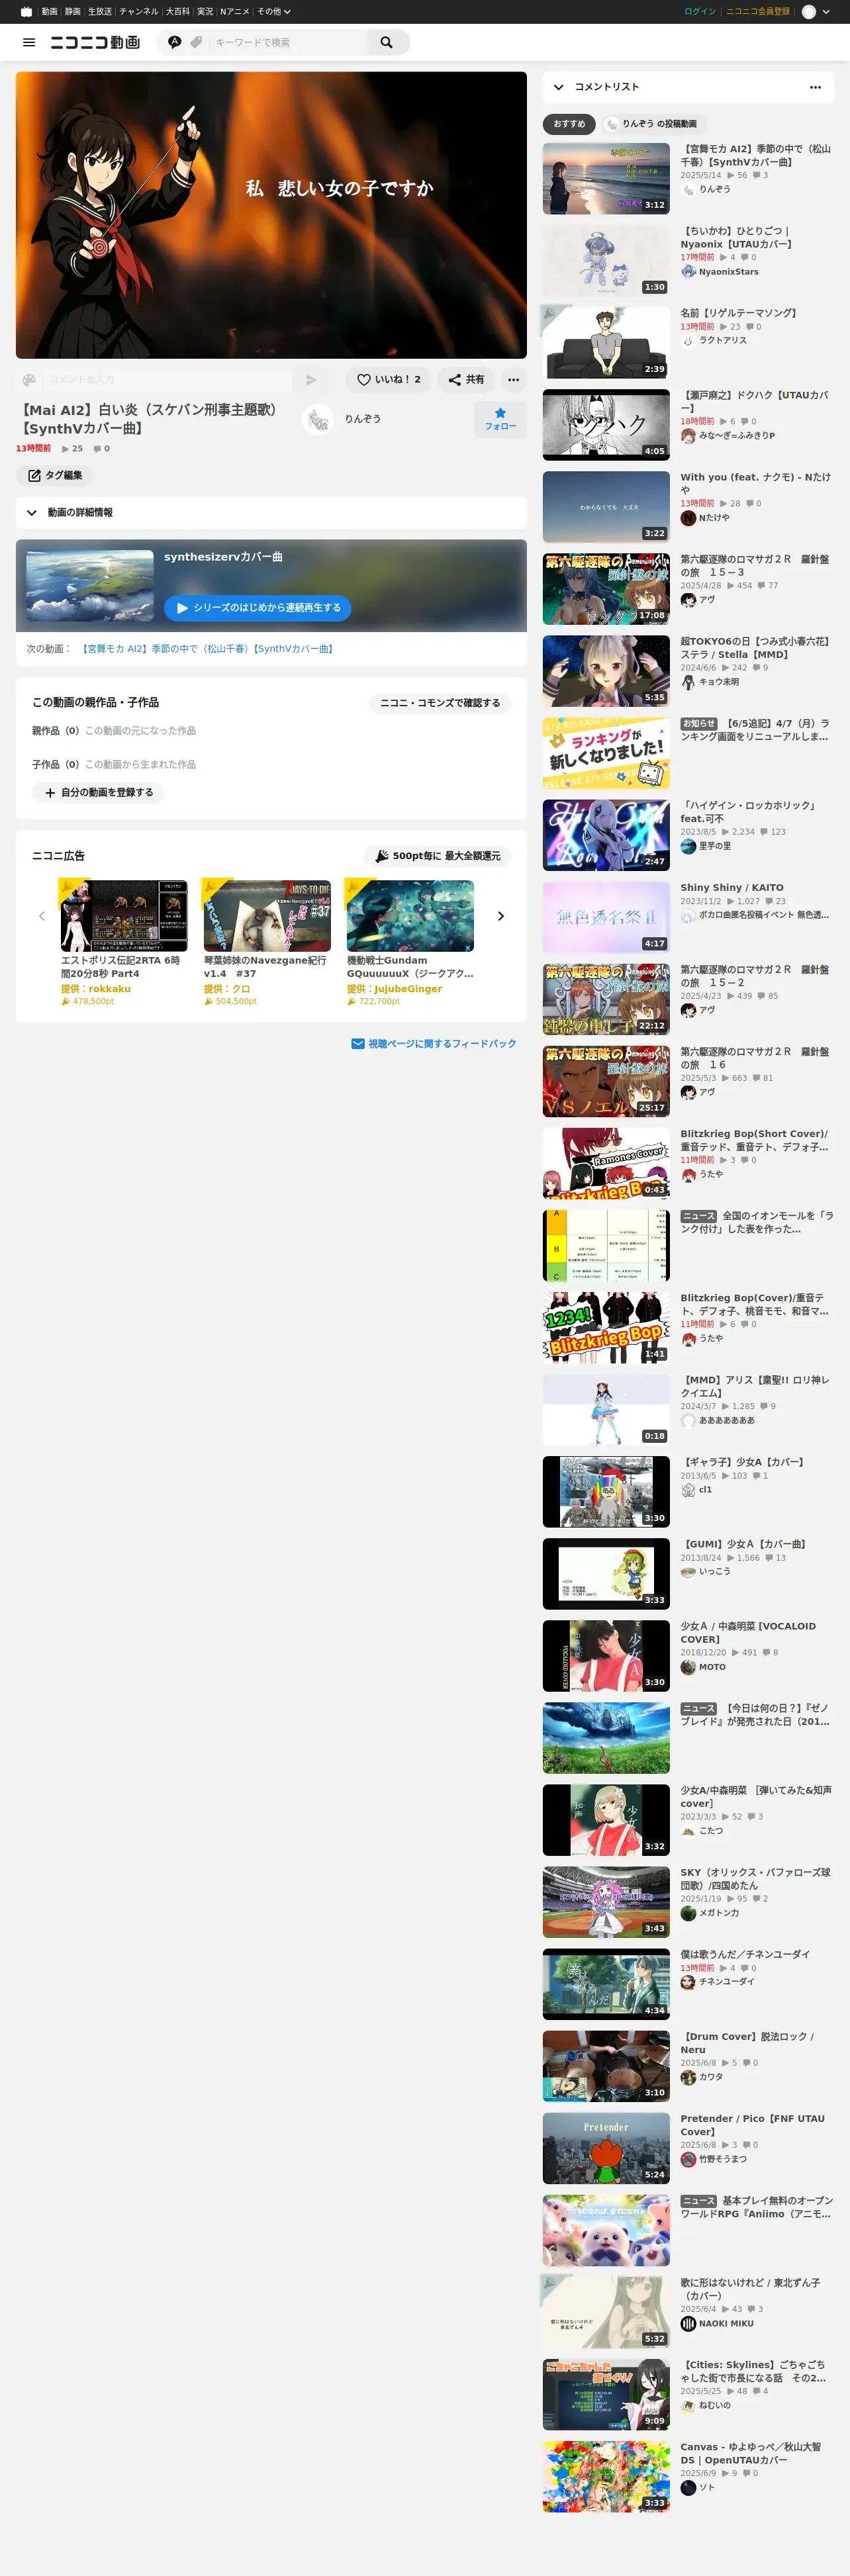Open 視聴ページに関するフィードバック mail link
850x2576 pixels.
(434, 1044)
